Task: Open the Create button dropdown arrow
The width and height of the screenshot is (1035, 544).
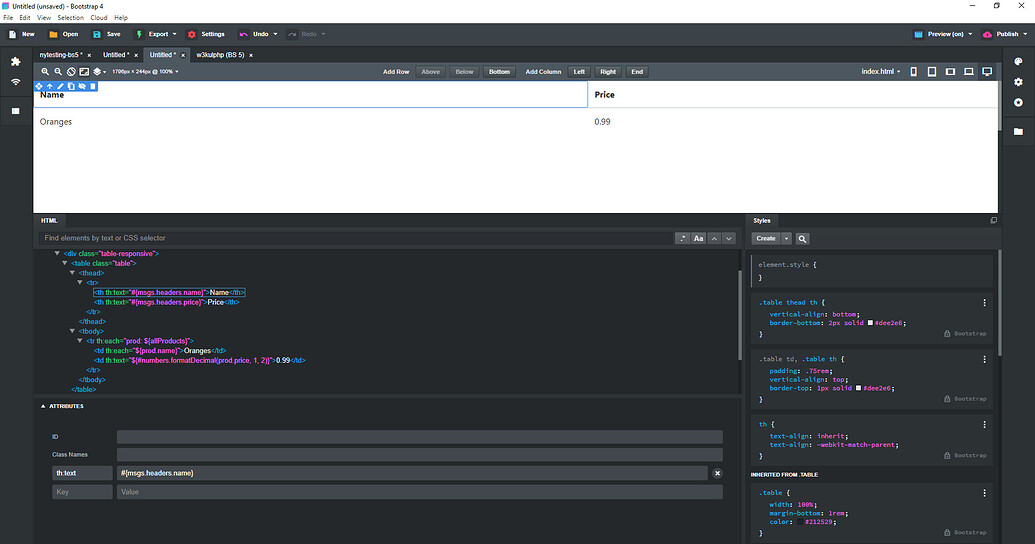Action: pos(786,239)
